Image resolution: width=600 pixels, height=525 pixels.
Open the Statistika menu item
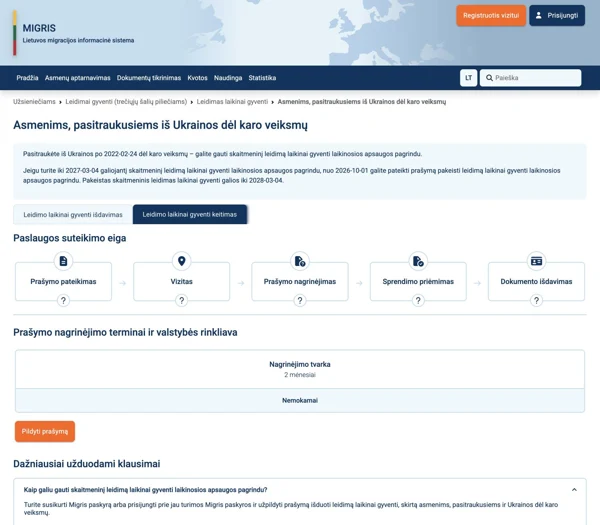[262, 78]
